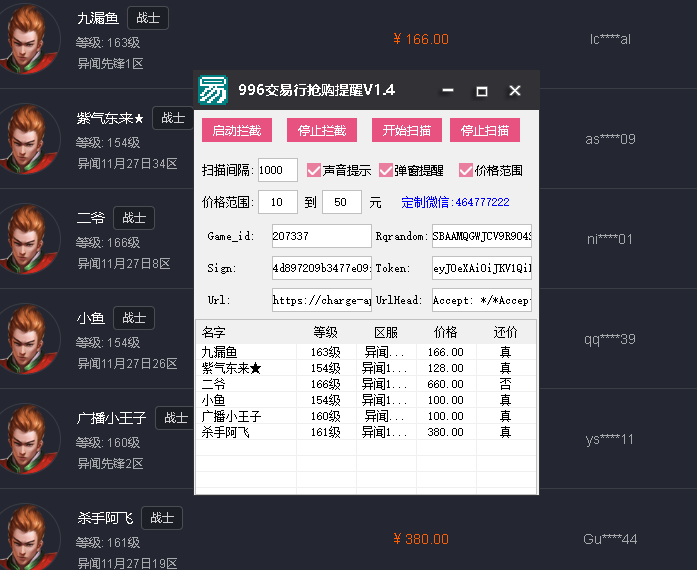Image resolution: width=697 pixels, height=570 pixels.
Task: Select the 二爷 row in results list
Action: click(365, 384)
